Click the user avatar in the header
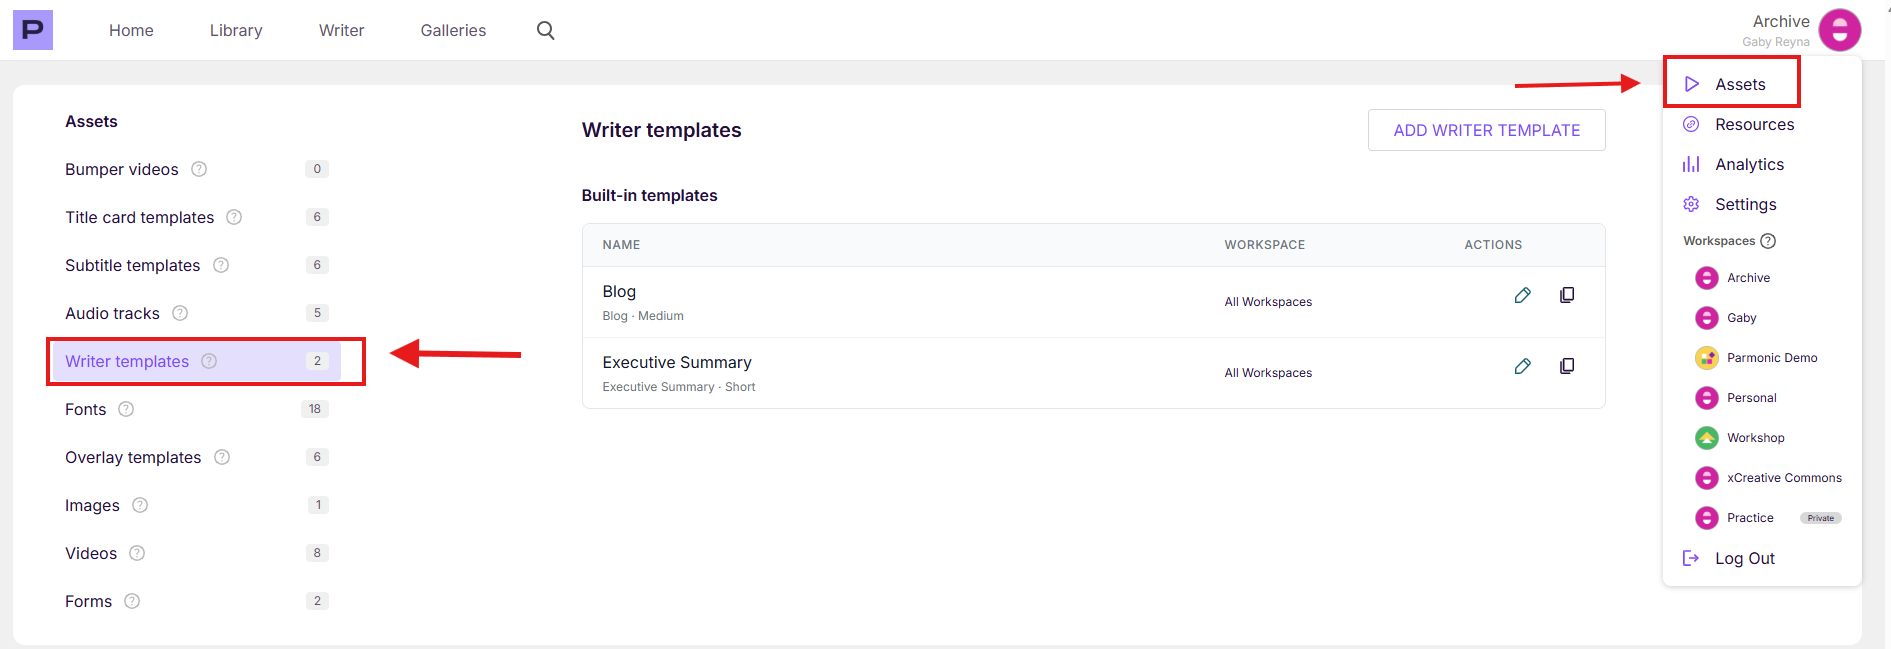Viewport: 1891px width, 649px height. point(1839,30)
